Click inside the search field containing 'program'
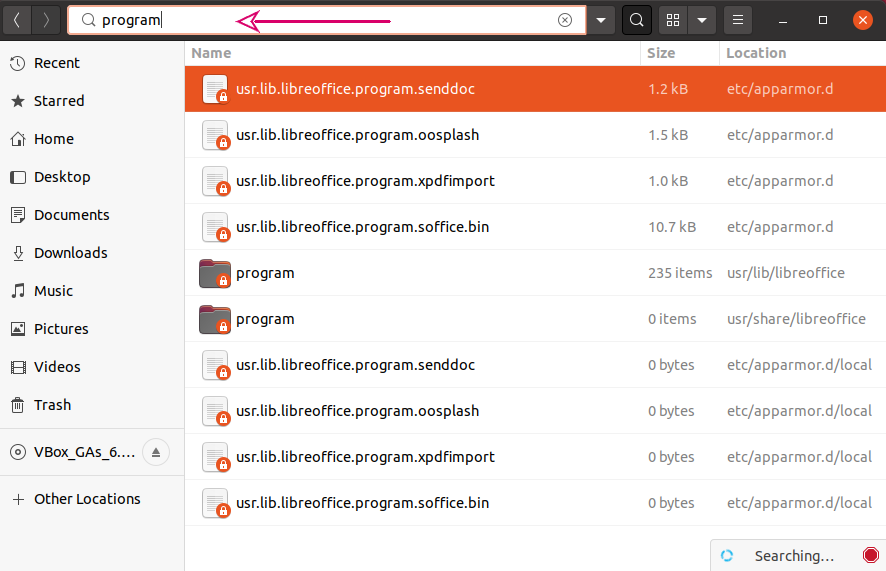Image resolution: width=886 pixels, height=571 pixels. pyautogui.click(x=327, y=20)
